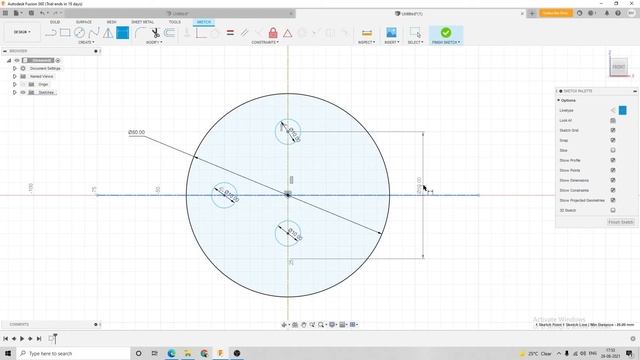The width and height of the screenshot is (640, 360).
Task: Apply the Parallel constraint icon
Action: (244, 33)
